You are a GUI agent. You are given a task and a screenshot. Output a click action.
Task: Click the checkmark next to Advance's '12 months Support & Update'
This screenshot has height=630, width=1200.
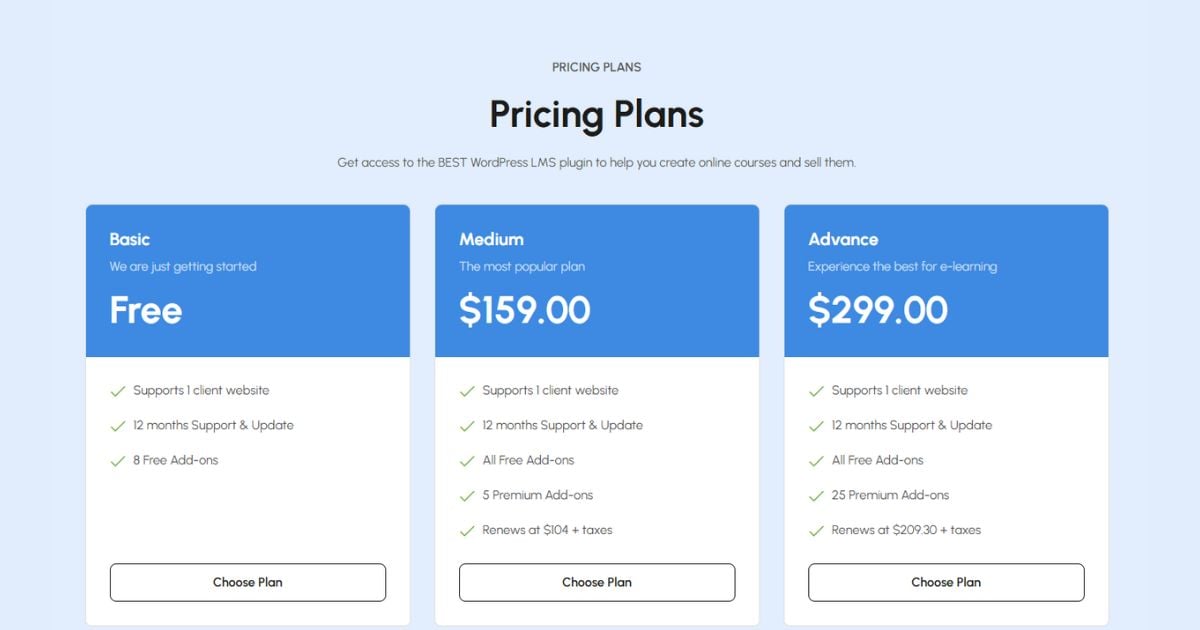816,425
